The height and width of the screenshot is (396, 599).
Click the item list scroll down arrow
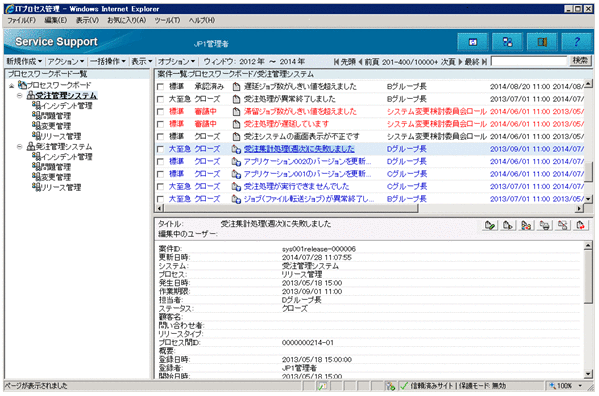(x=589, y=199)
